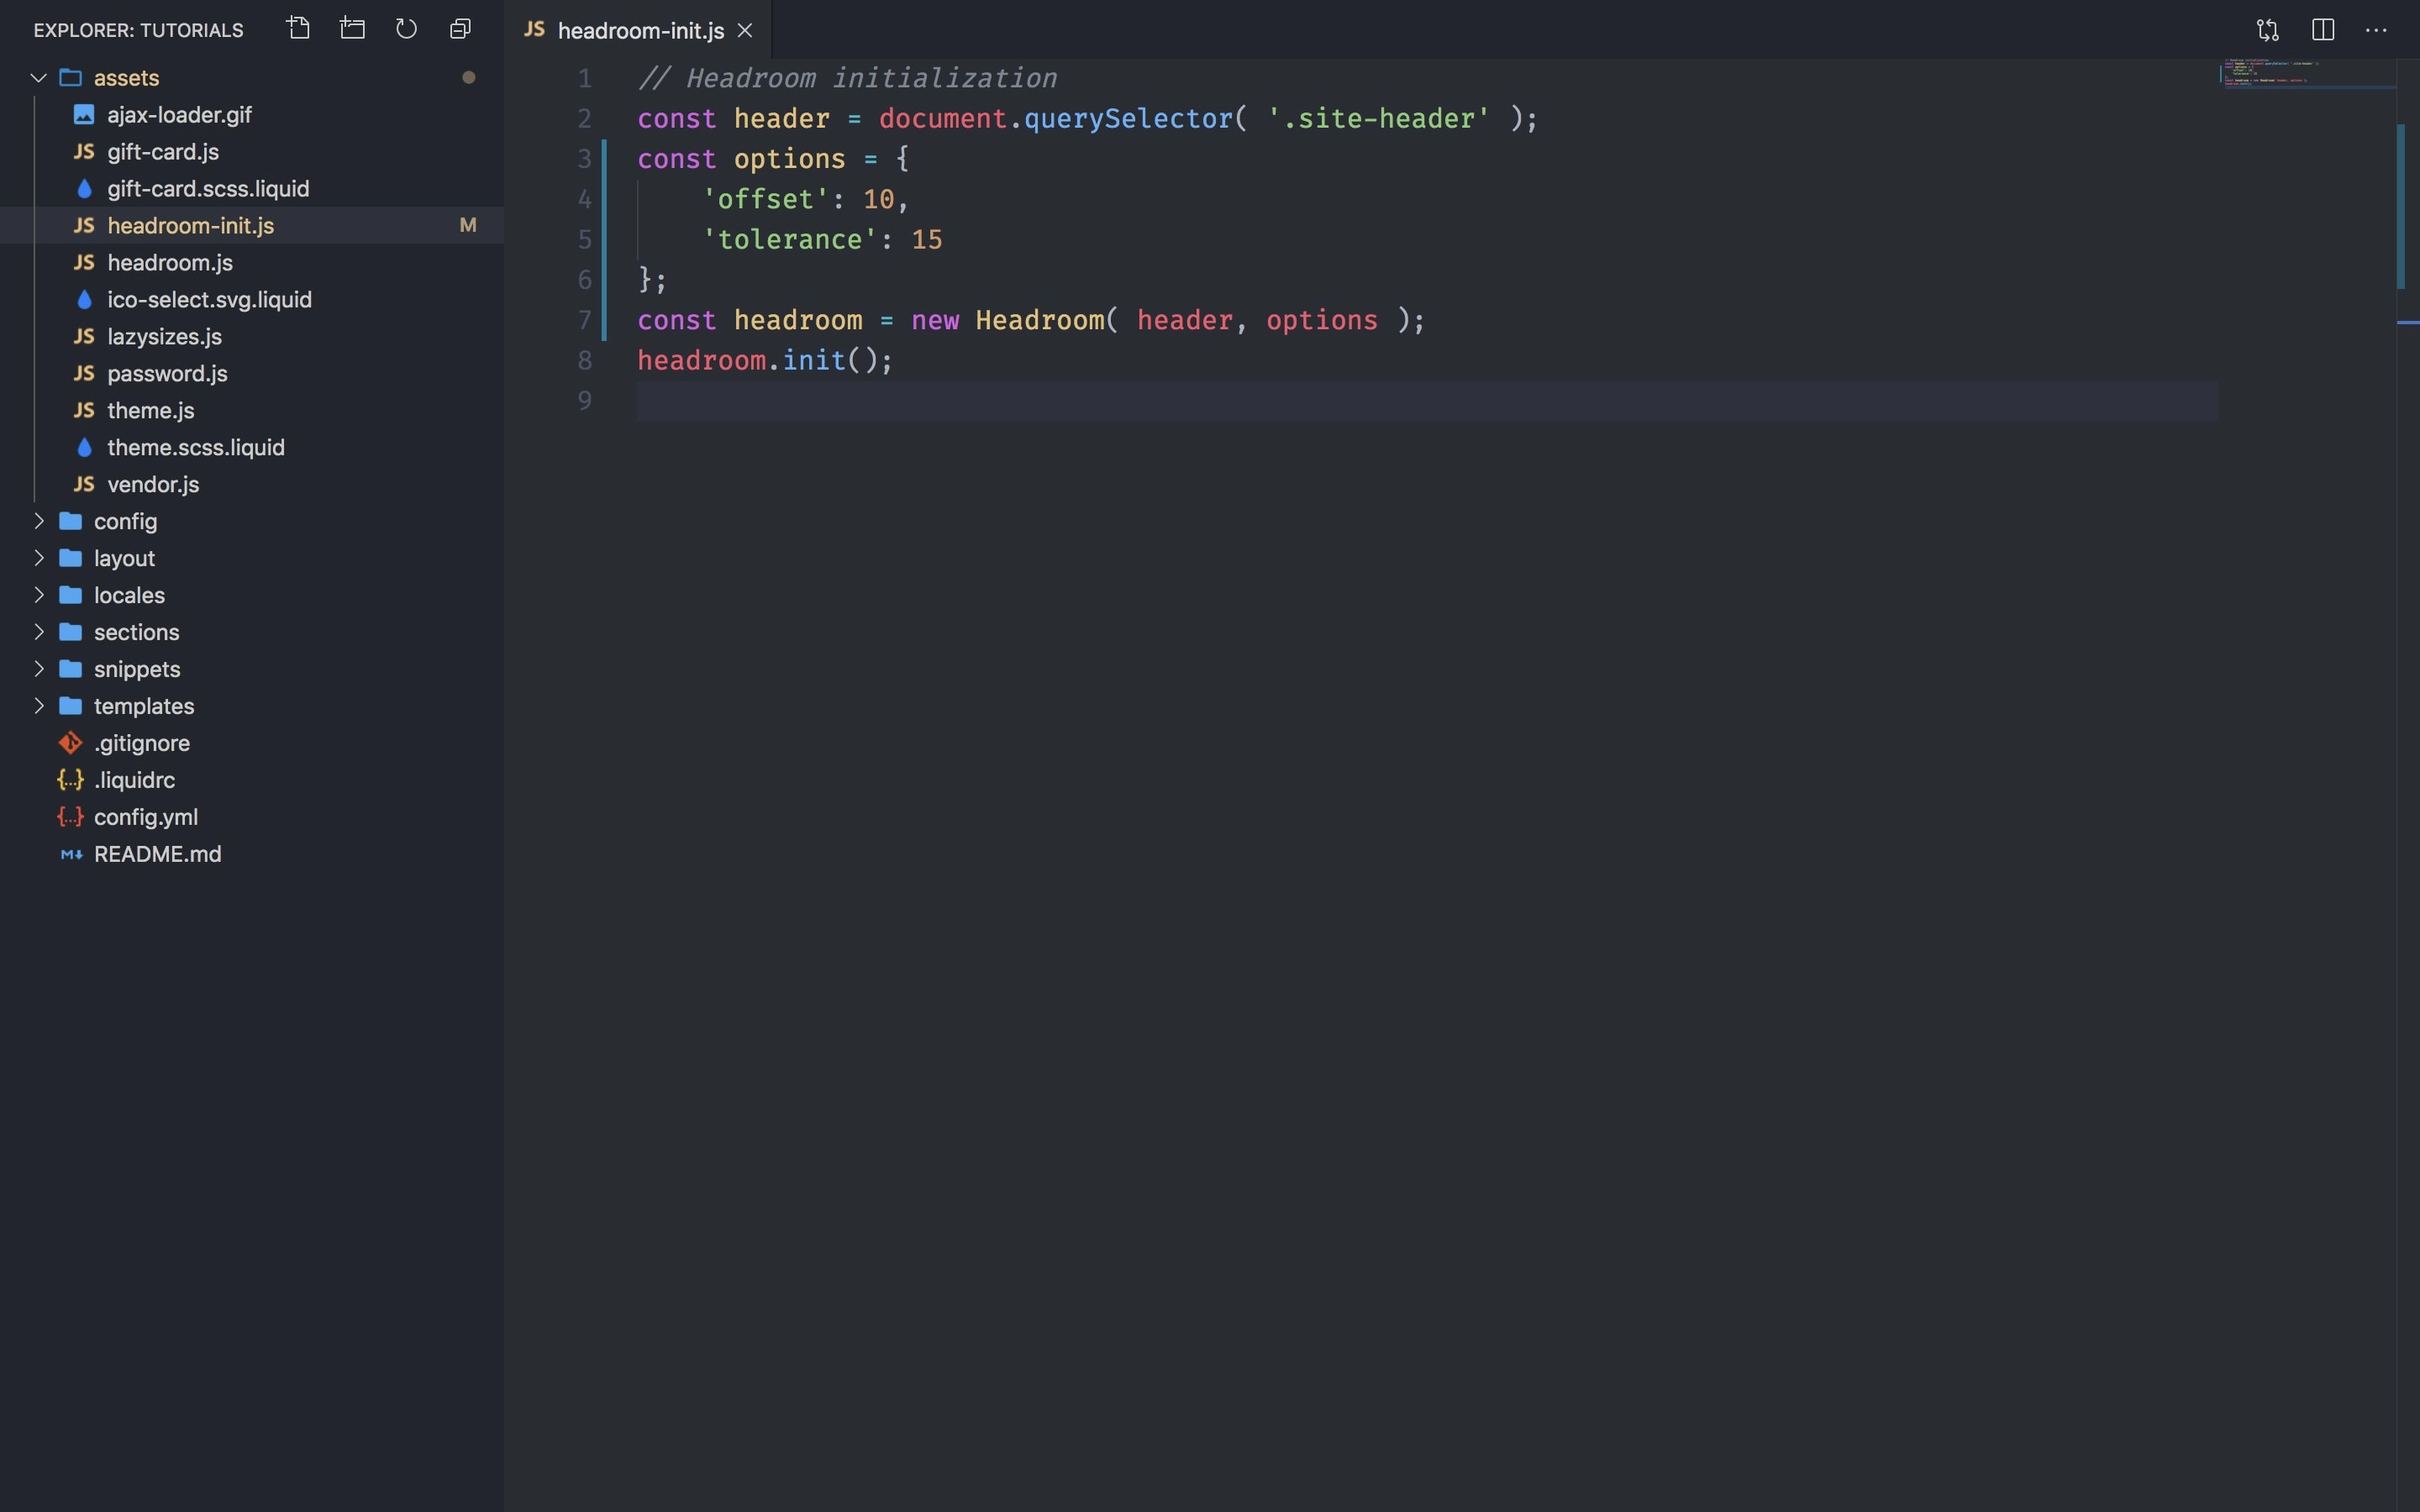Expand the layout folder
Image resolution: width=2420 pixels, height=1512 pixels.
(39, 558)
